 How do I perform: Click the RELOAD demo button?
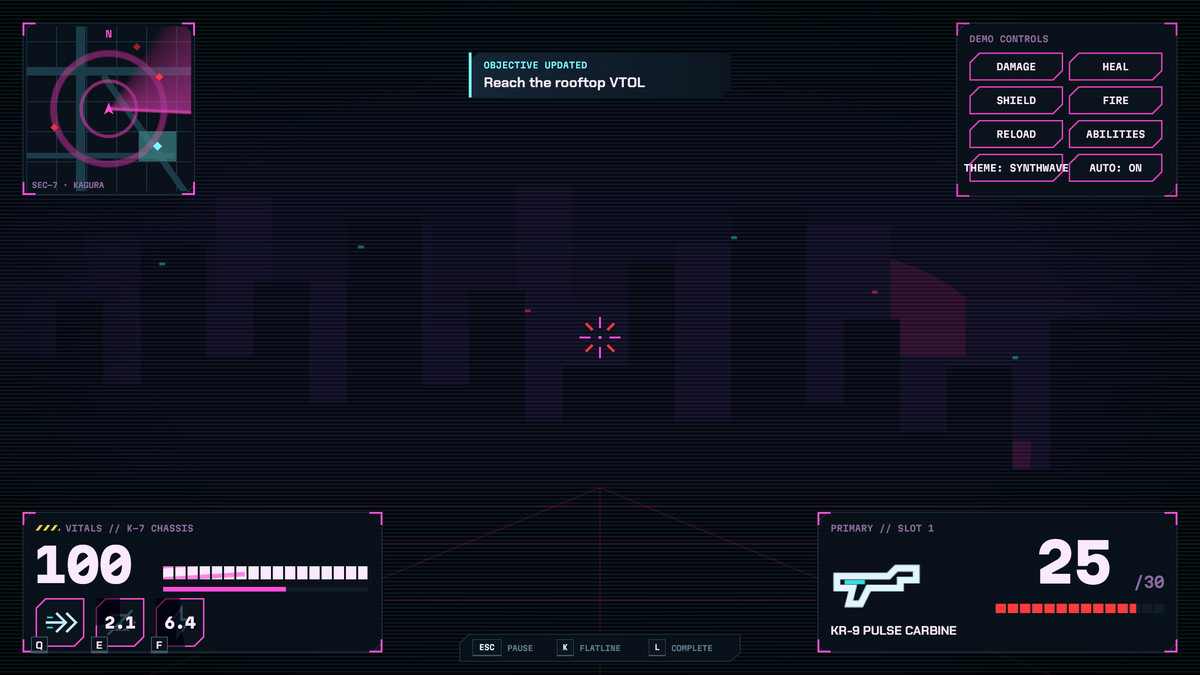click(1016, 134)
